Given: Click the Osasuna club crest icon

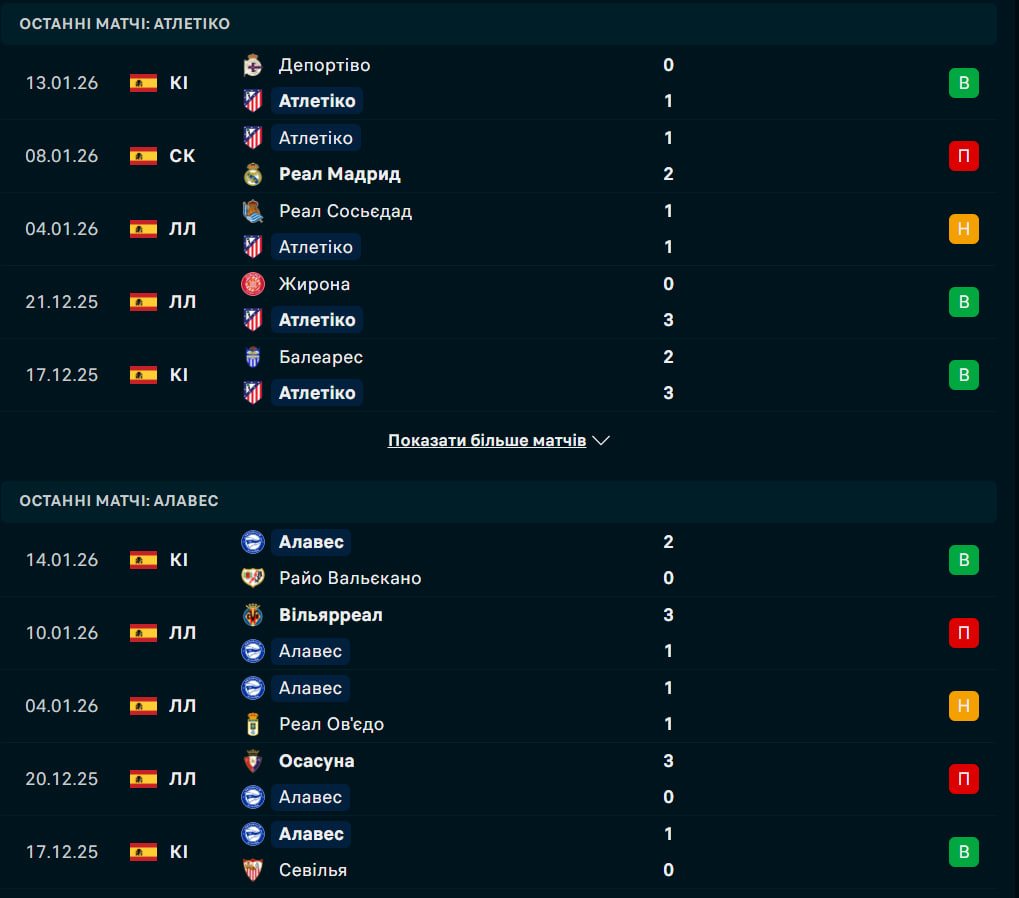Looking at the screenshot, I should tap(253, 761).
